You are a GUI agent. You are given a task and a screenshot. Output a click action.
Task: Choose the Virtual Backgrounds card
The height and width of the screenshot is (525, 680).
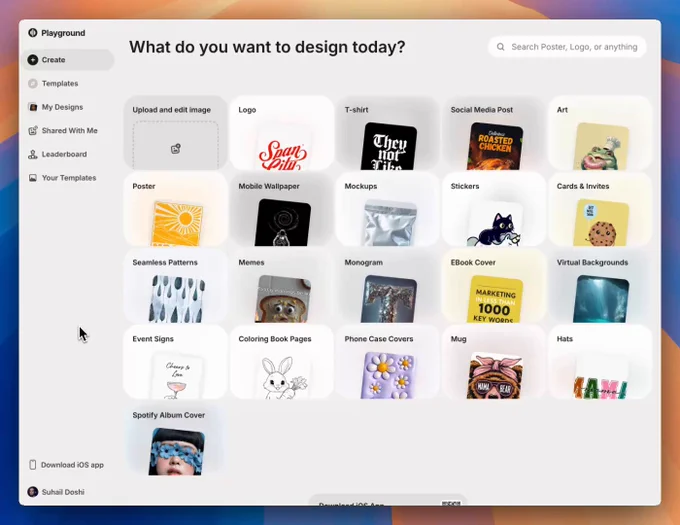click(x=601, y=285)
